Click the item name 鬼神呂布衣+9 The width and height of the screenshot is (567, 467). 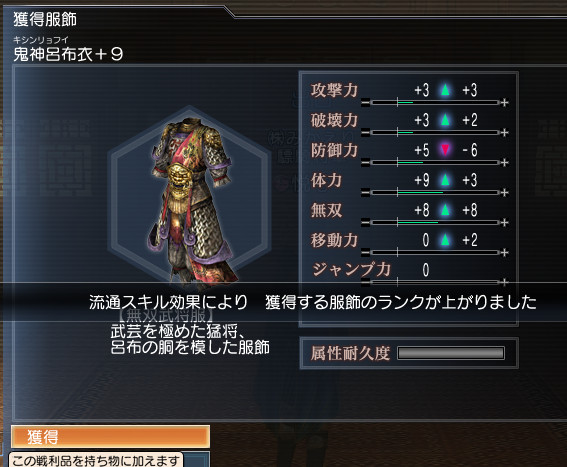point(68,54)
